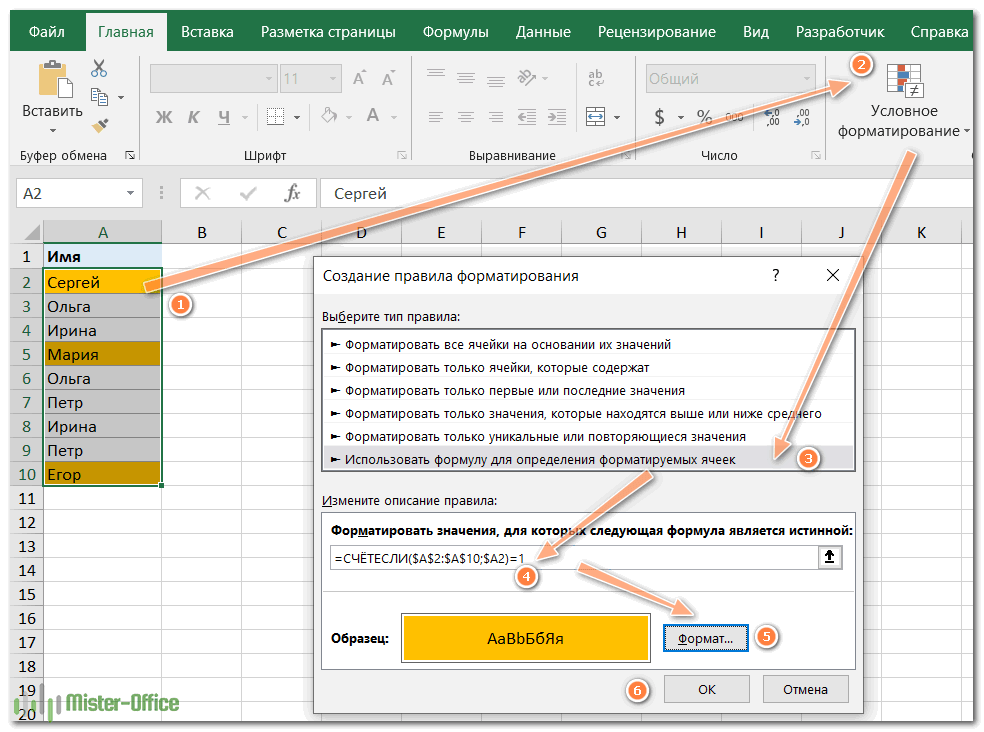Screen dimensions: 984x732
Task: Select the Format Painter brush icon
Action: click(99, 125)
